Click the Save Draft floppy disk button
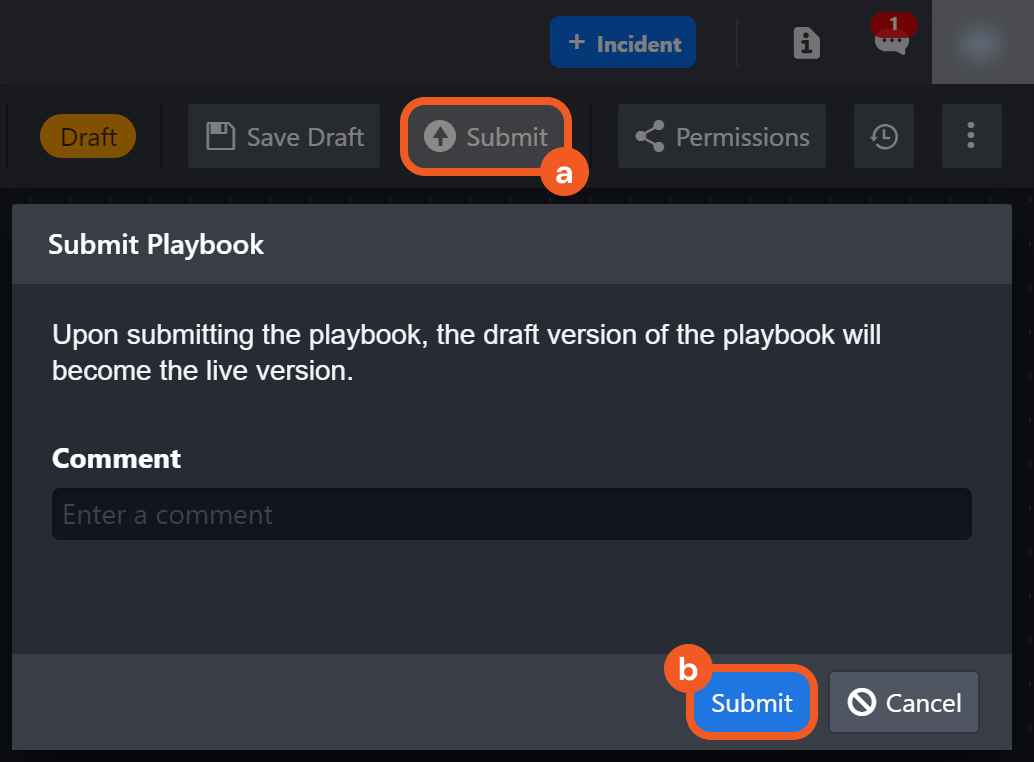Image resolution: width=1034 pixels, height=762 pixels. tap(284, 137)
